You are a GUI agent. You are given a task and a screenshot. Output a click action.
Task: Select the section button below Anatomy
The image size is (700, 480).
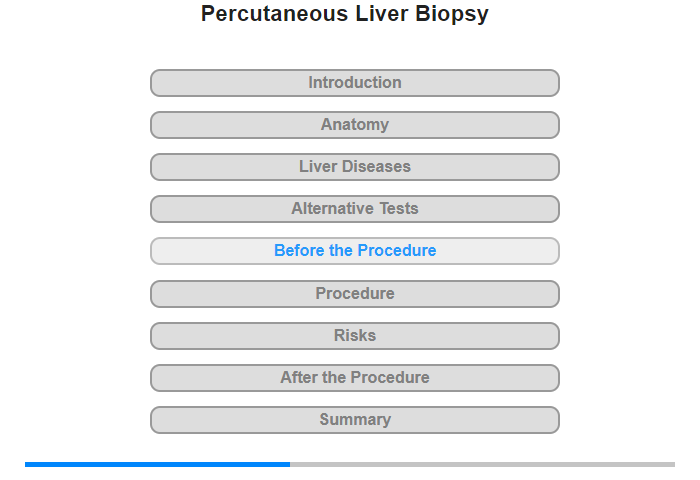coord(355,167)
